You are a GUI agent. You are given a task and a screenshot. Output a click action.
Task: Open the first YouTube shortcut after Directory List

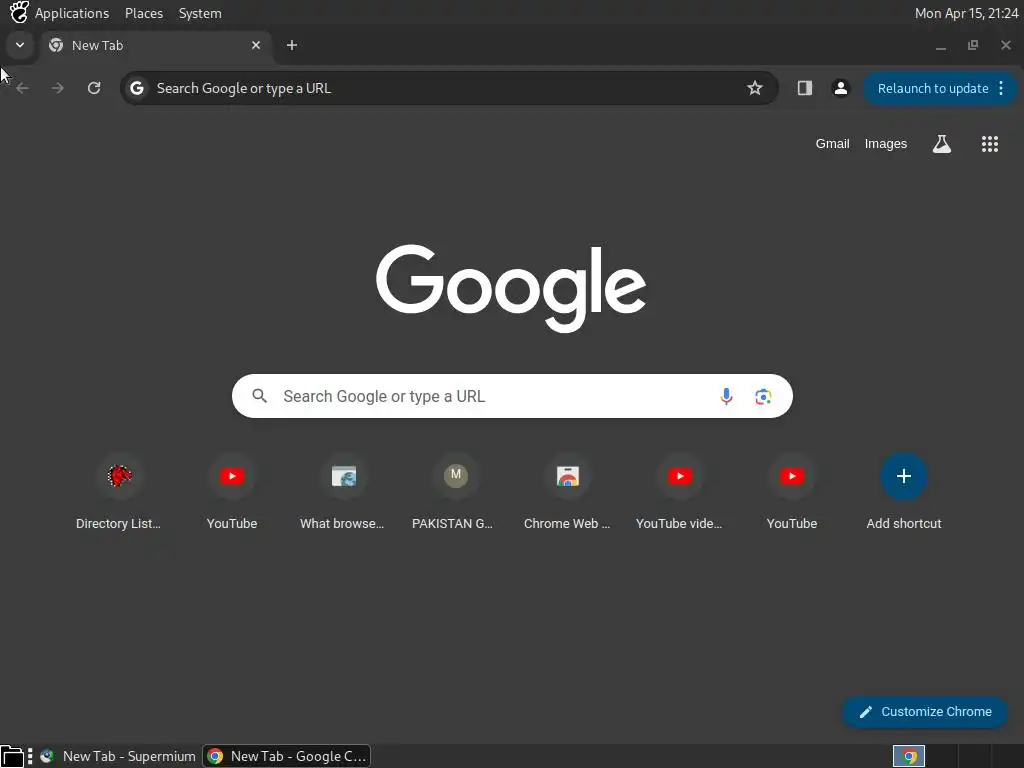(x=232, y=493)
